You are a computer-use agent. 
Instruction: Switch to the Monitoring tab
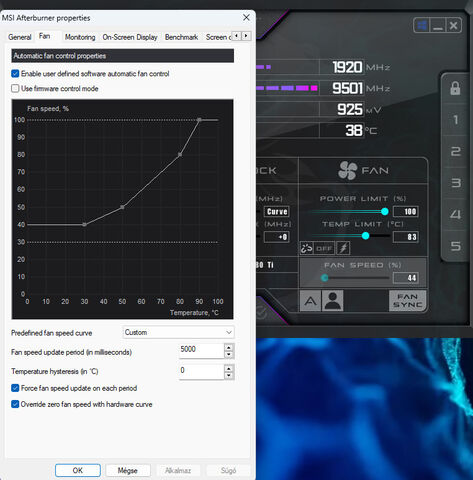(80, 37)
